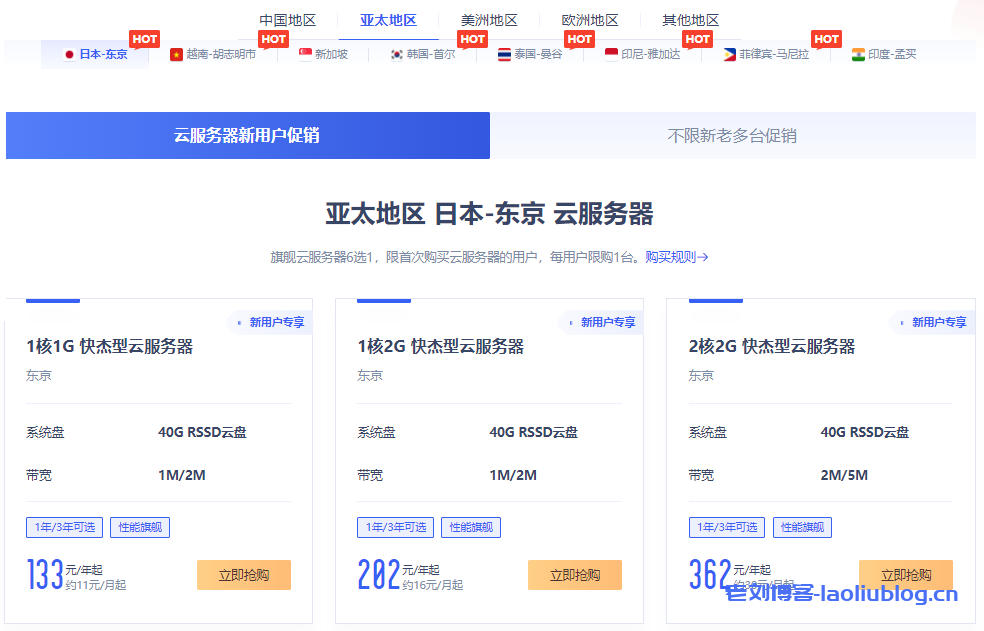Screen dimensions: 984x631
Task: Click 立即抢购 for the 1核2G server
Action: click(575, 575)
